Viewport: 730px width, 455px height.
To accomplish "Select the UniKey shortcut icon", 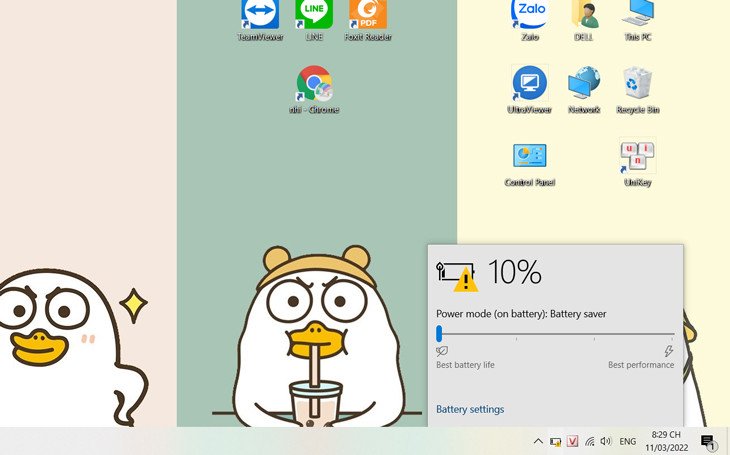I will click(x=638, y=158).
